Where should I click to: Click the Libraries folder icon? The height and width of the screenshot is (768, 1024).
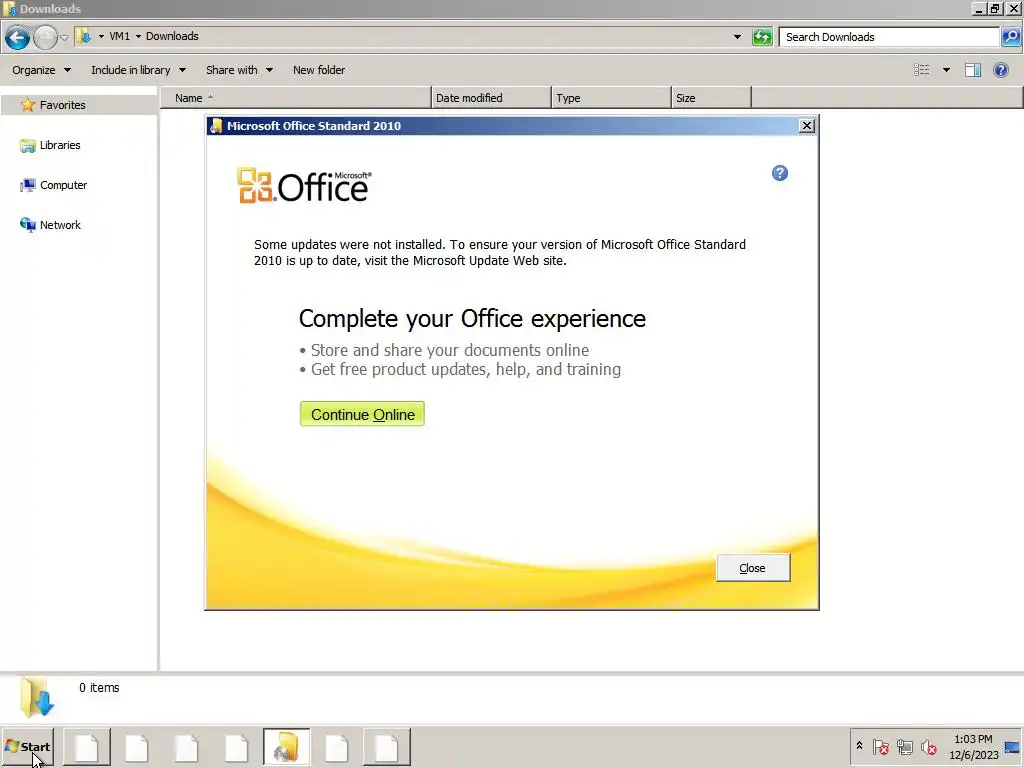27,146
